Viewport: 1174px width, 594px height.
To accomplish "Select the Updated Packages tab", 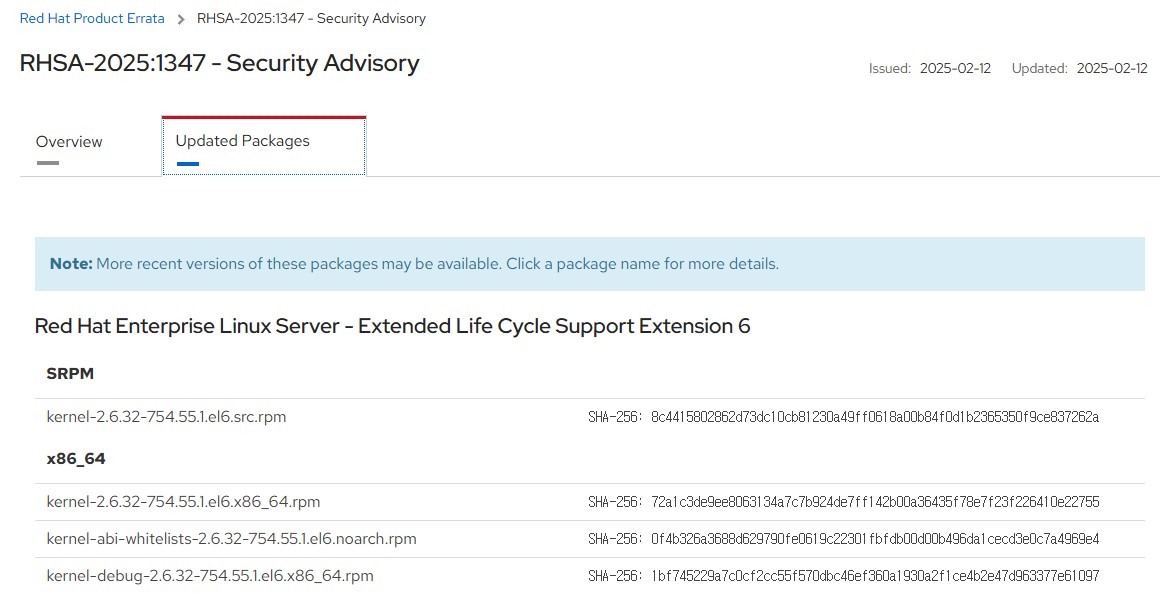I will 264,146.
